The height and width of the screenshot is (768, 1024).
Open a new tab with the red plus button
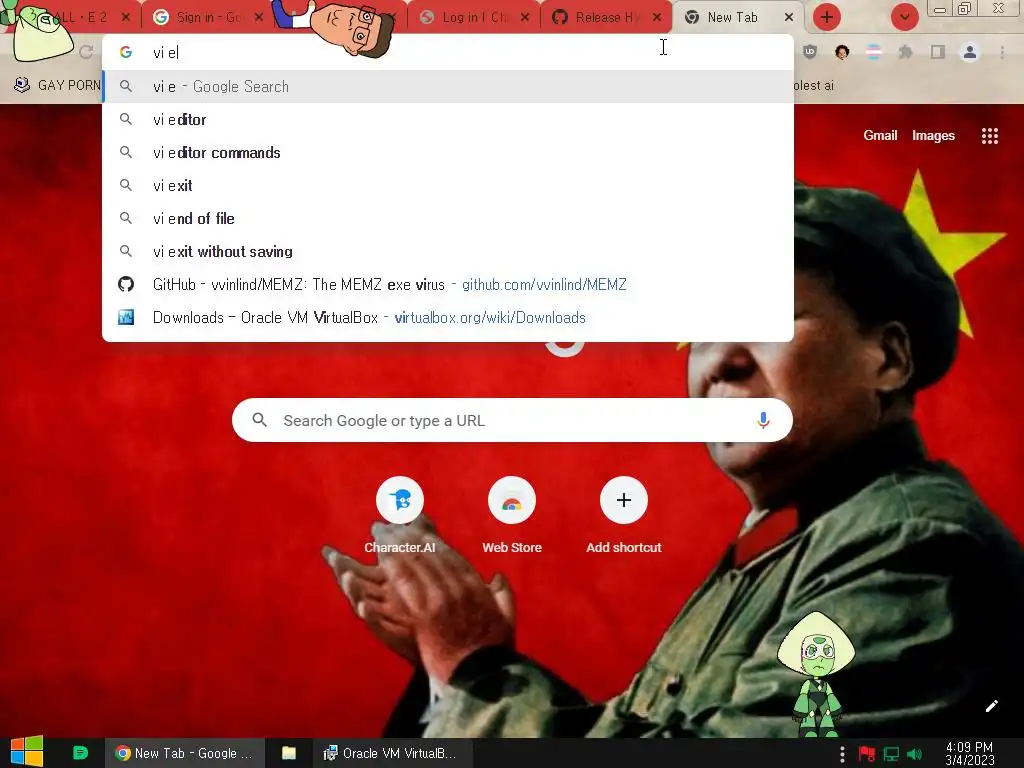826,17
